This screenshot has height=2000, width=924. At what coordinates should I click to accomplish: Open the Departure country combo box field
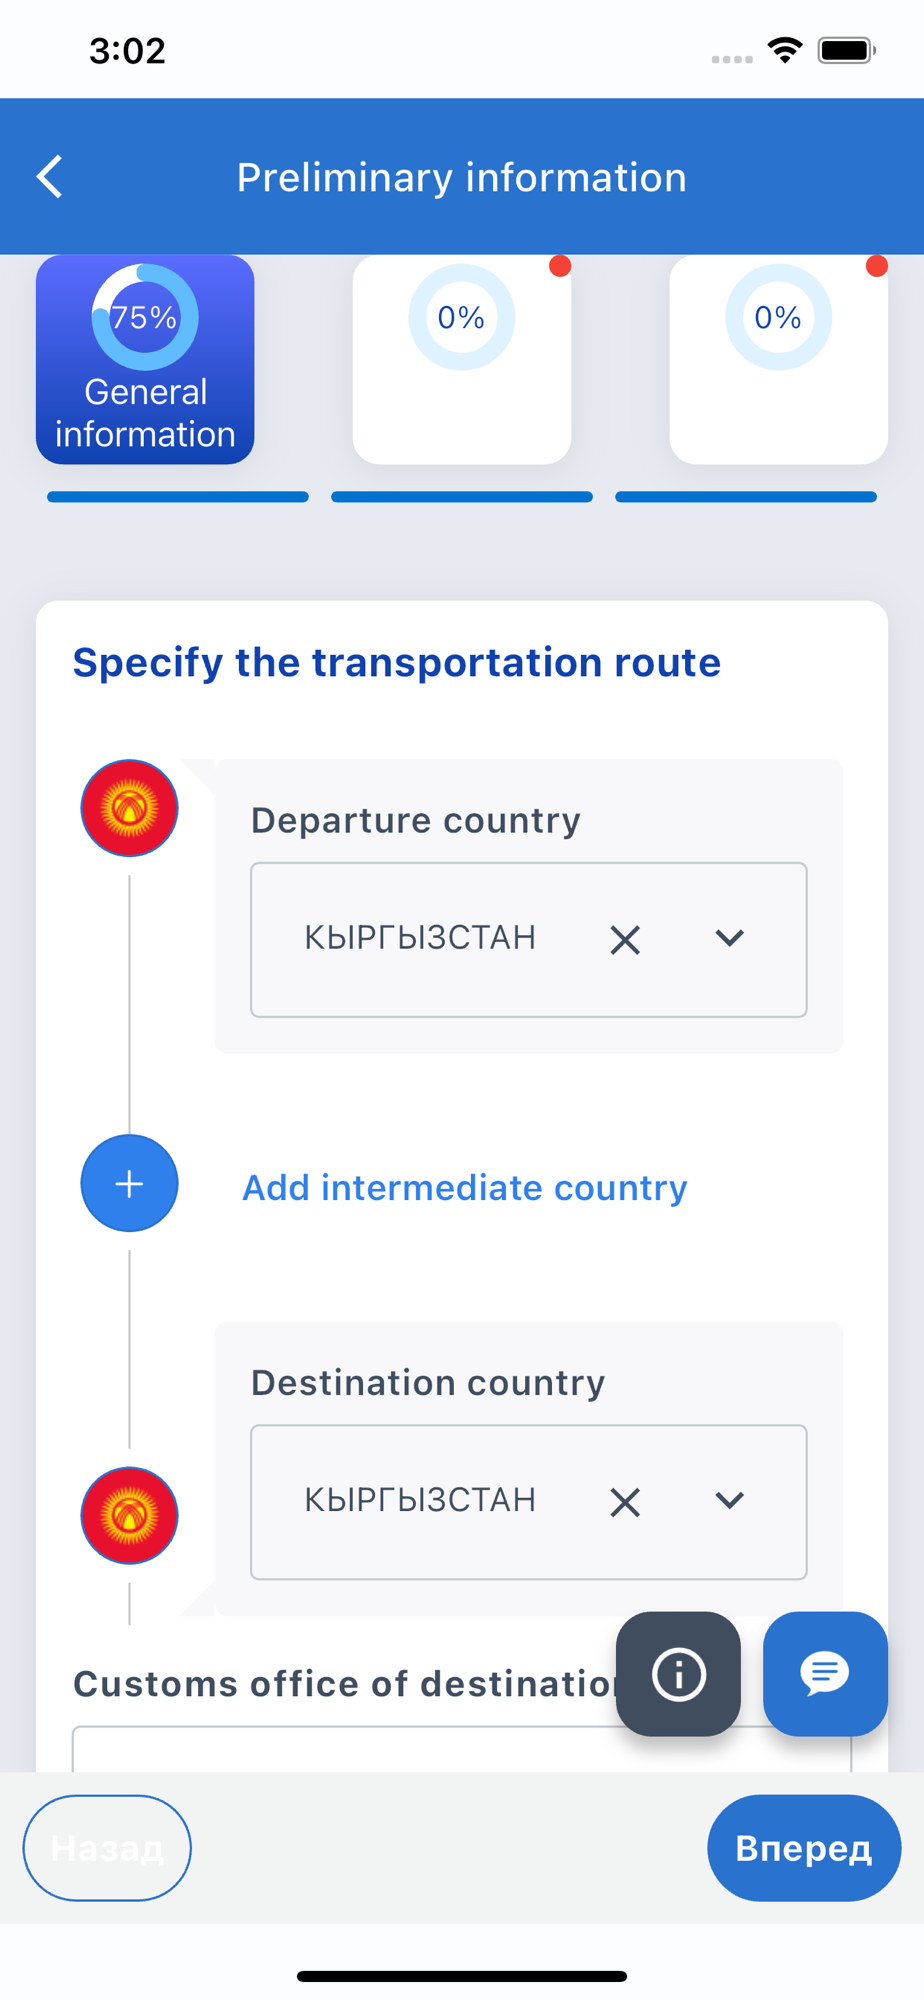pyautogui.click(x=529, y=940)
